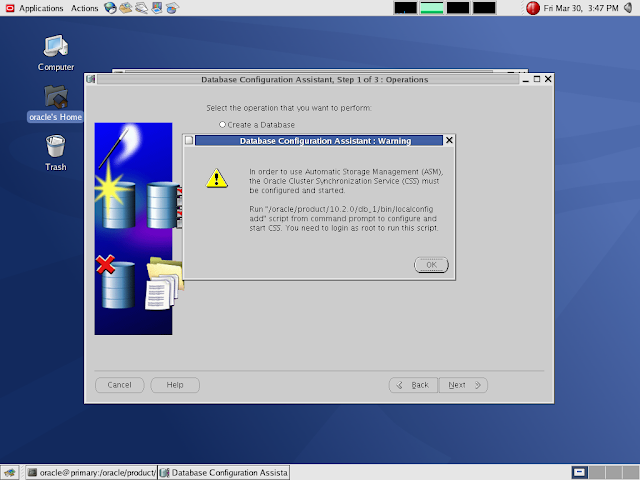The height and width of the screenshot is (480, 640).
Task: Click Next in the configuration assistant
Action: pyautogui.click(x=463, y=385)
